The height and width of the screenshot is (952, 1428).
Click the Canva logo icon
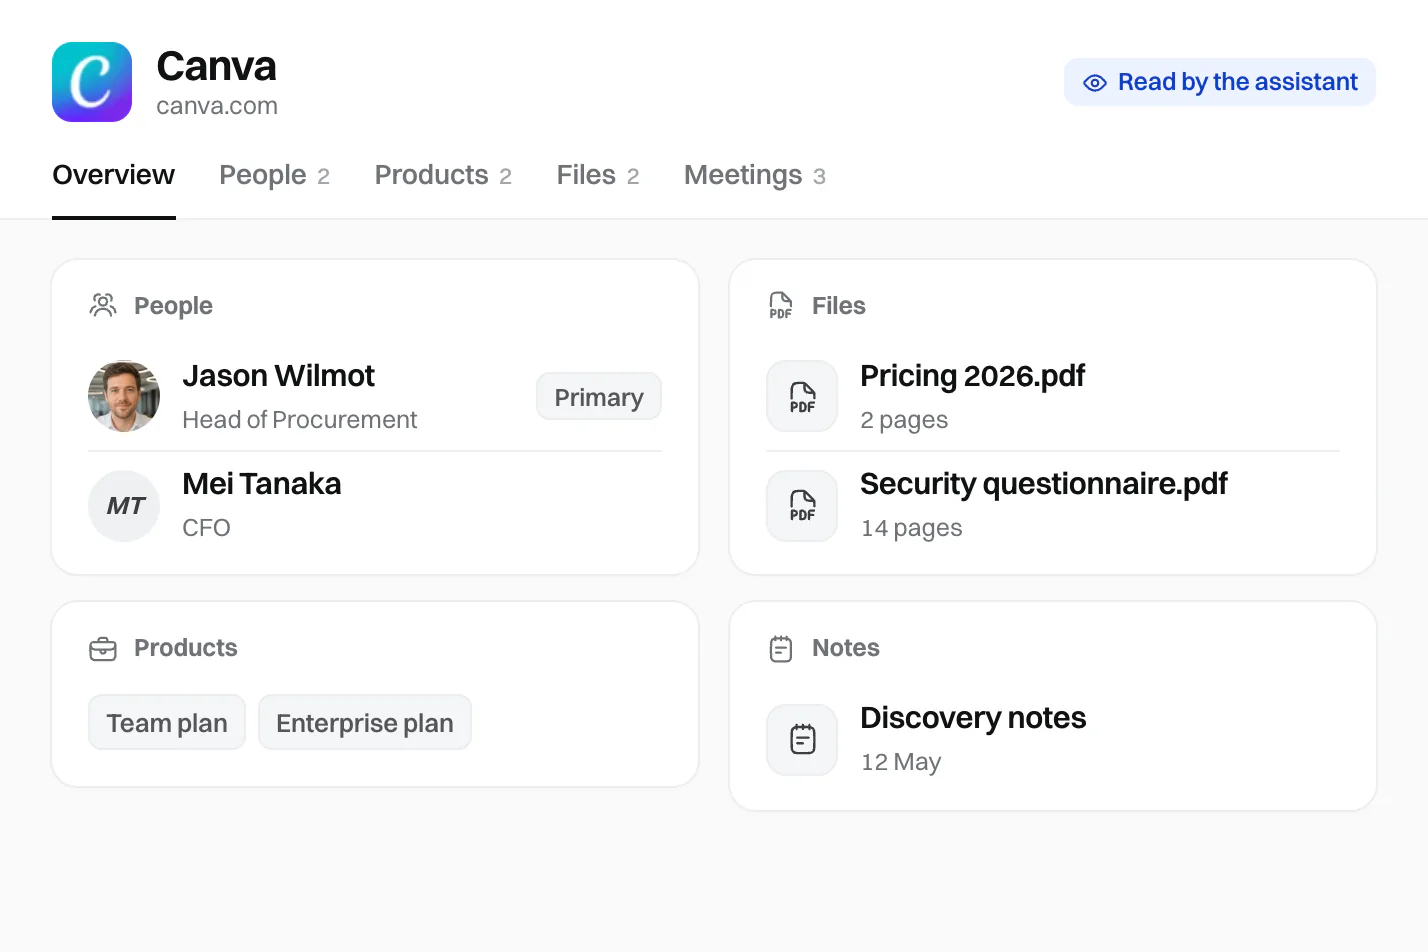pyautogui.click(x=92, y=82)
